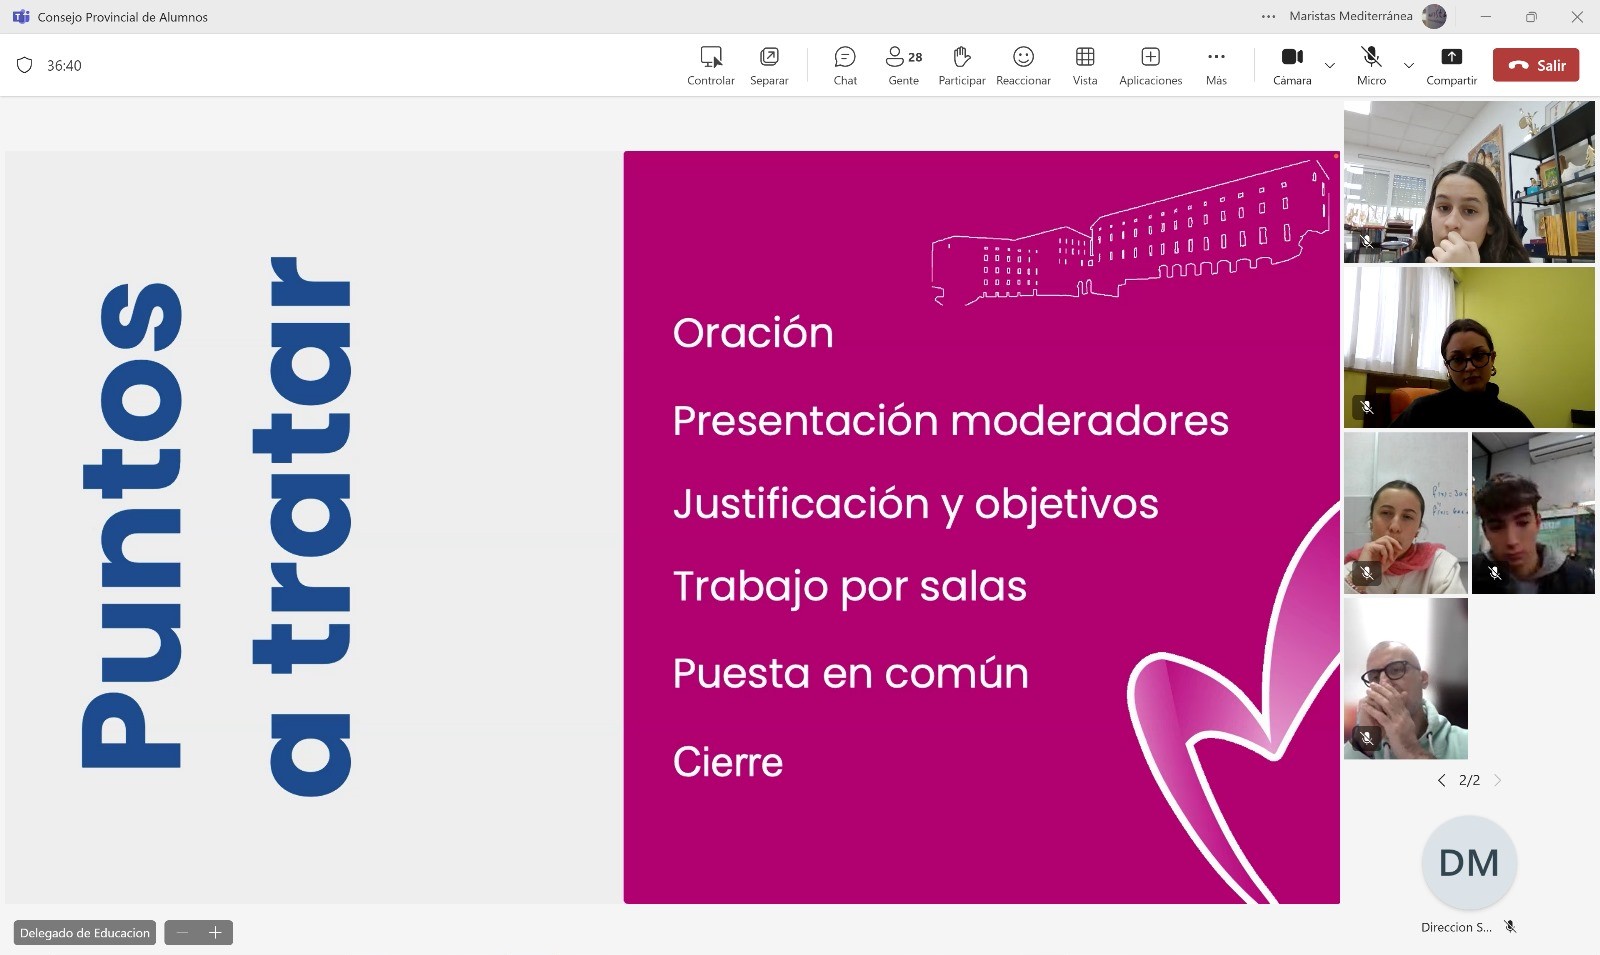Pop out shared content with Separar

(x=769, y=66)
